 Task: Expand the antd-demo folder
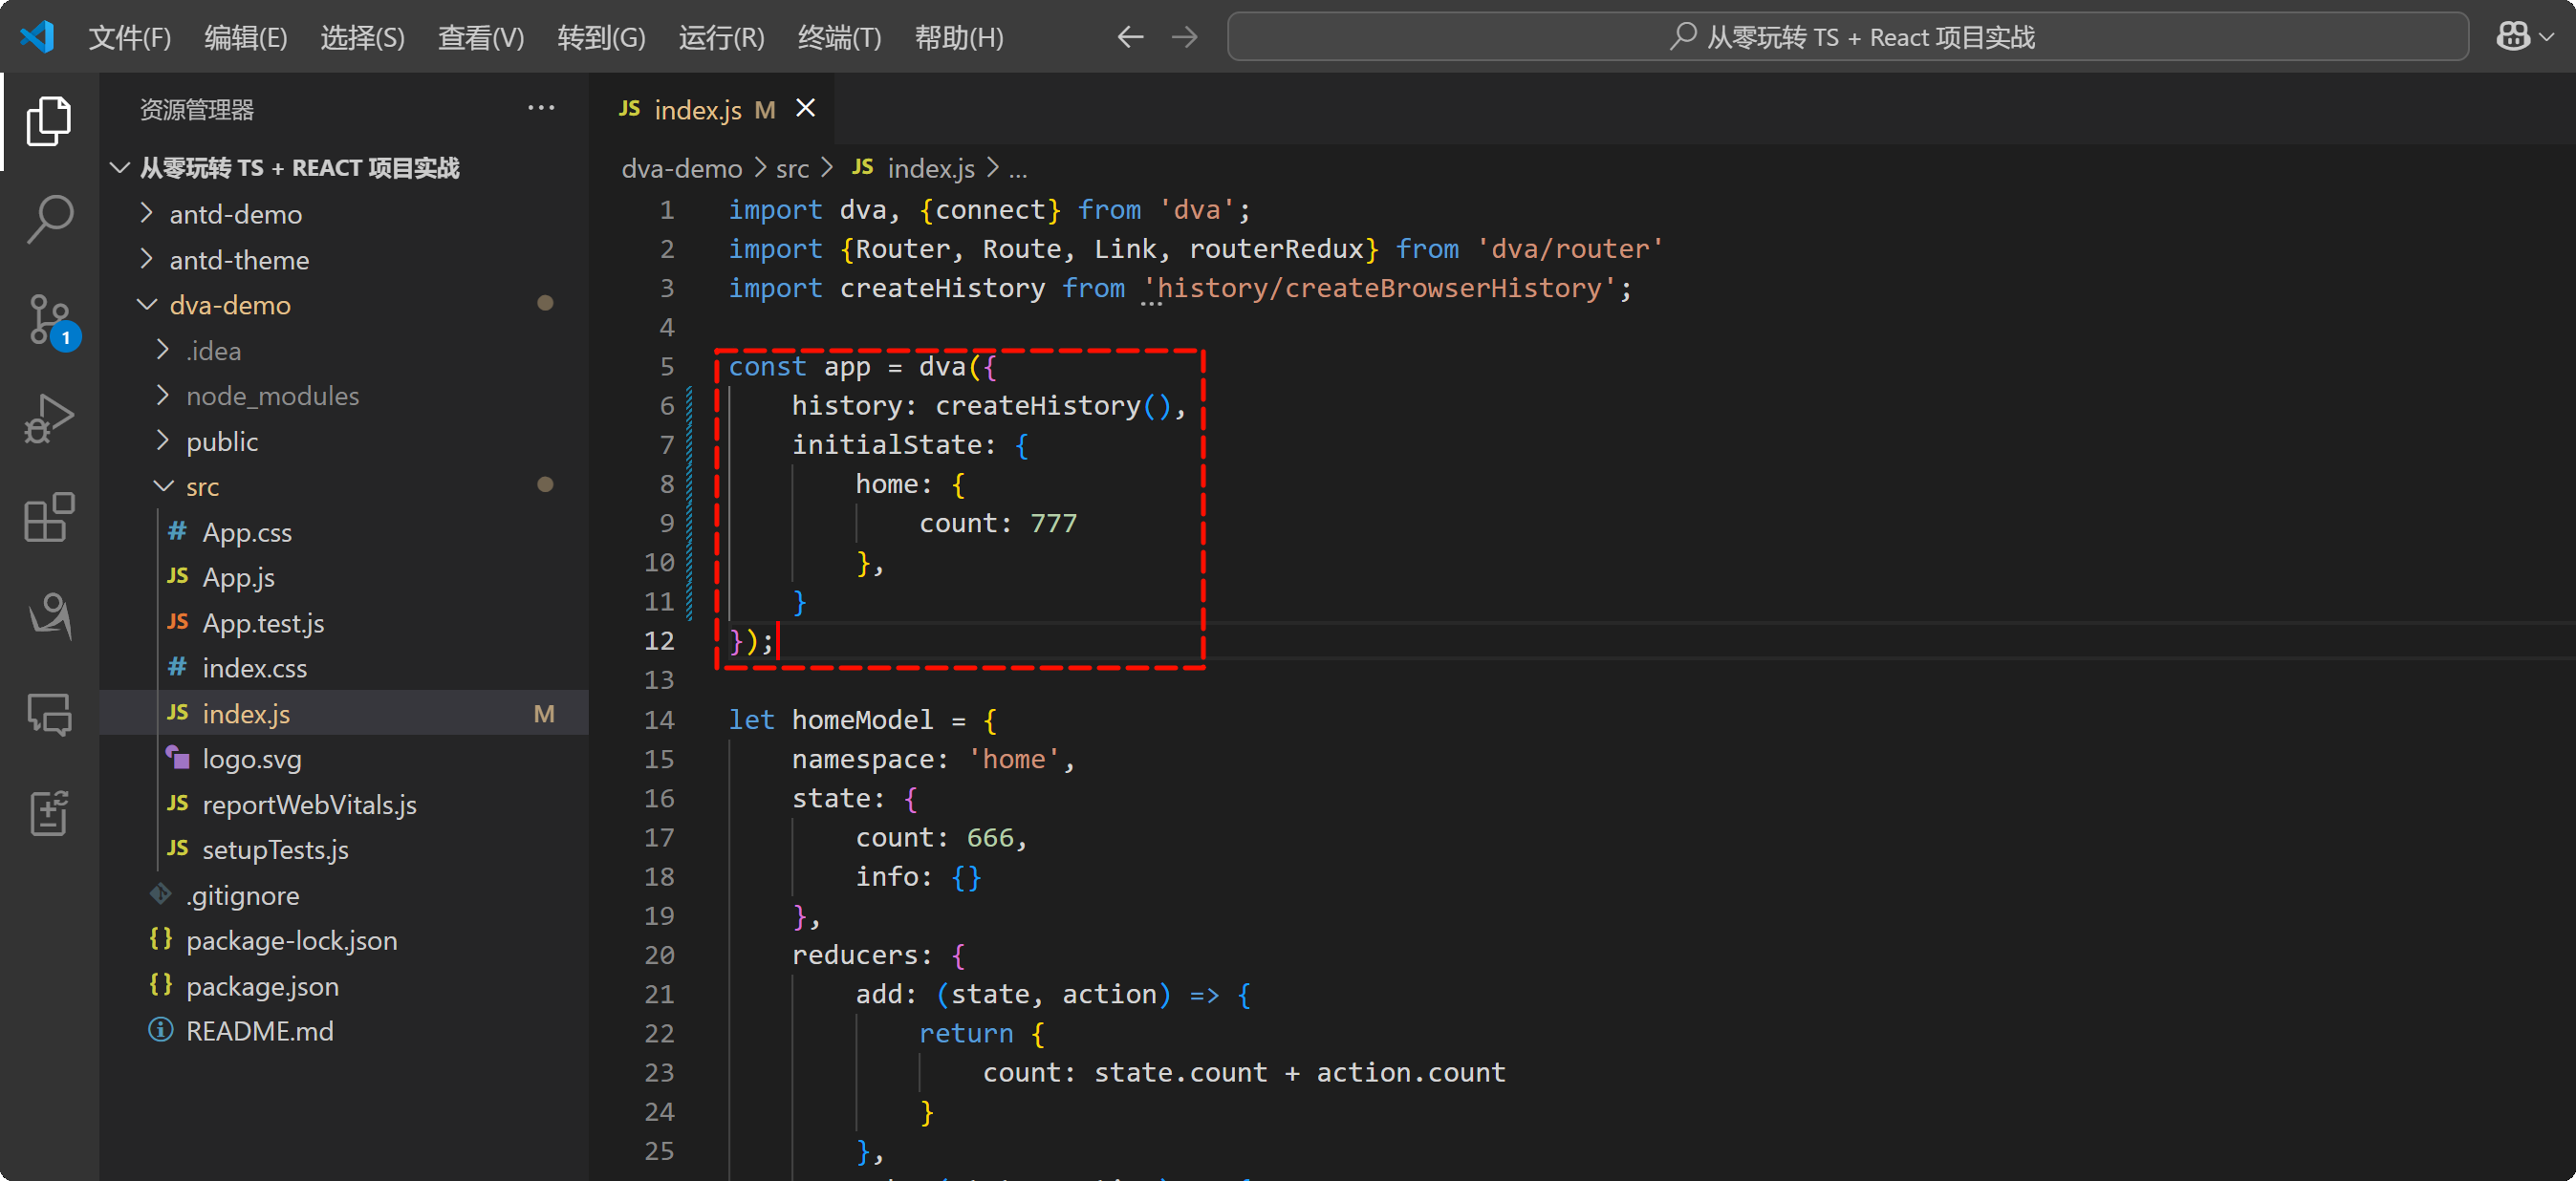[235, 214]
